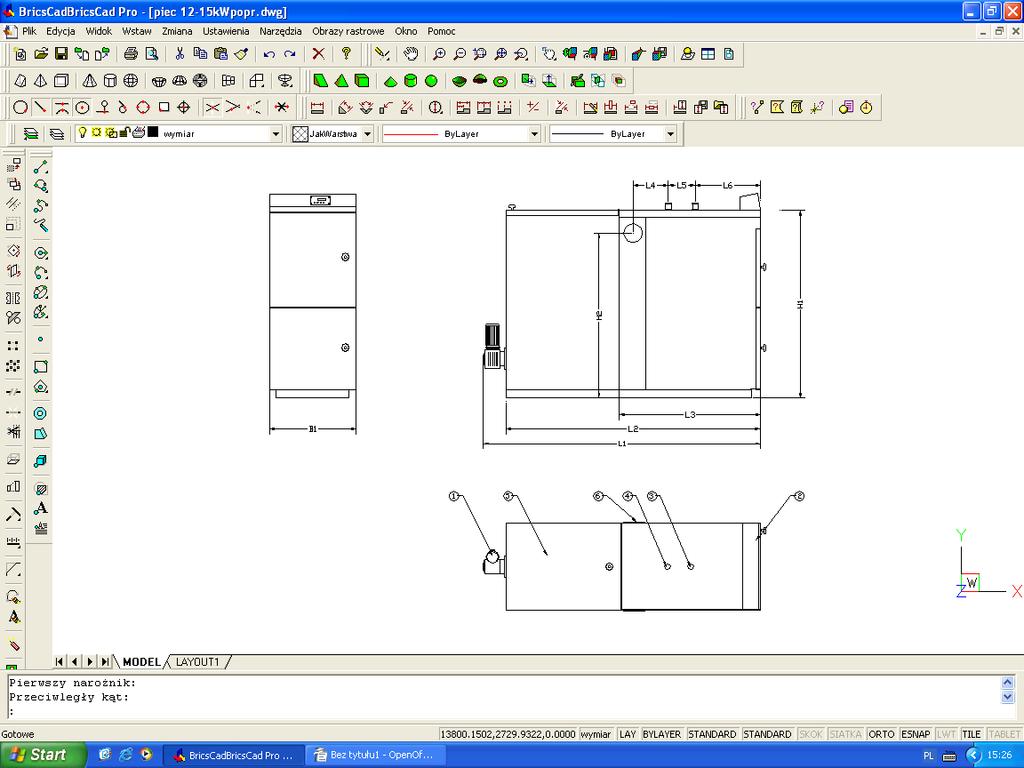Select the green solid Cylinder tool
The width and height of the screenshot is (1024, 768).
(x=410, y=81)
